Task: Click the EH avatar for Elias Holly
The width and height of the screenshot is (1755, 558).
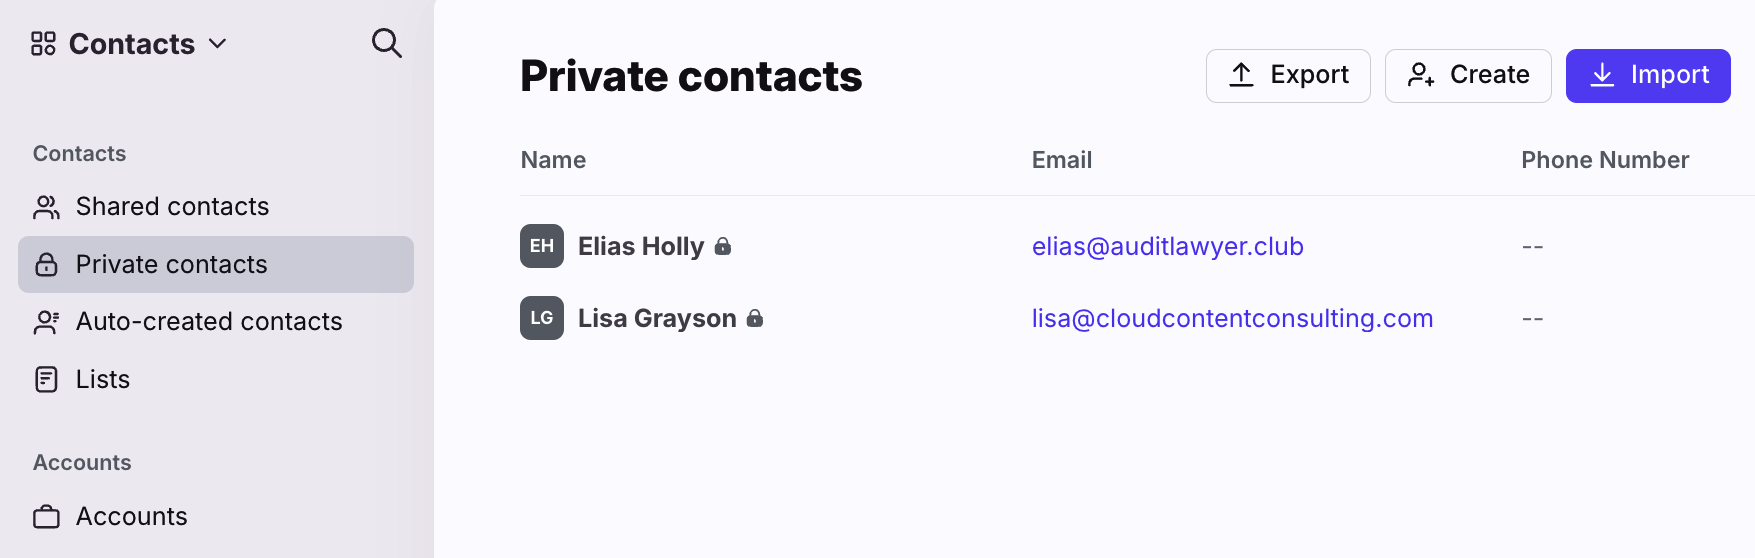Action: click(542, 246)
